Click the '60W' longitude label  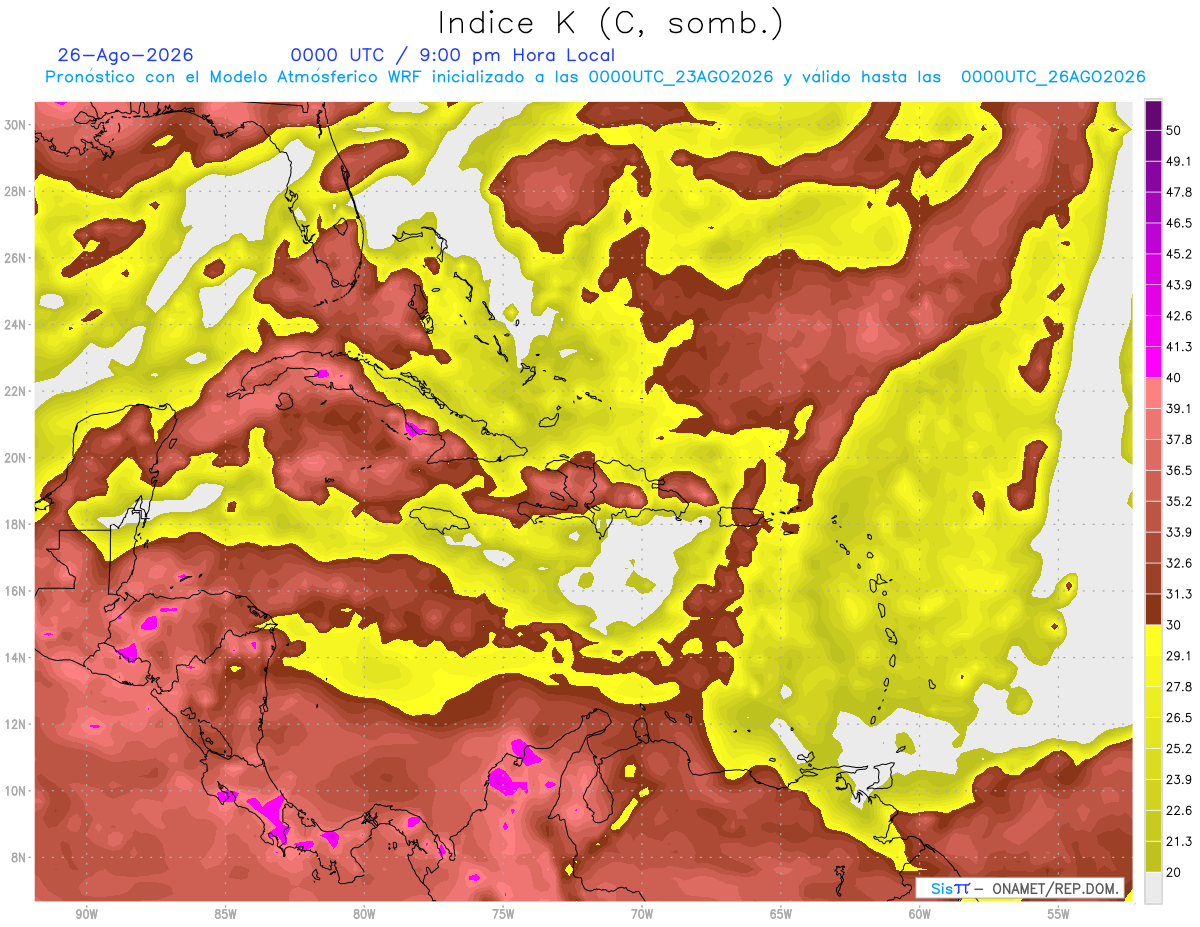tap(920, 914)
